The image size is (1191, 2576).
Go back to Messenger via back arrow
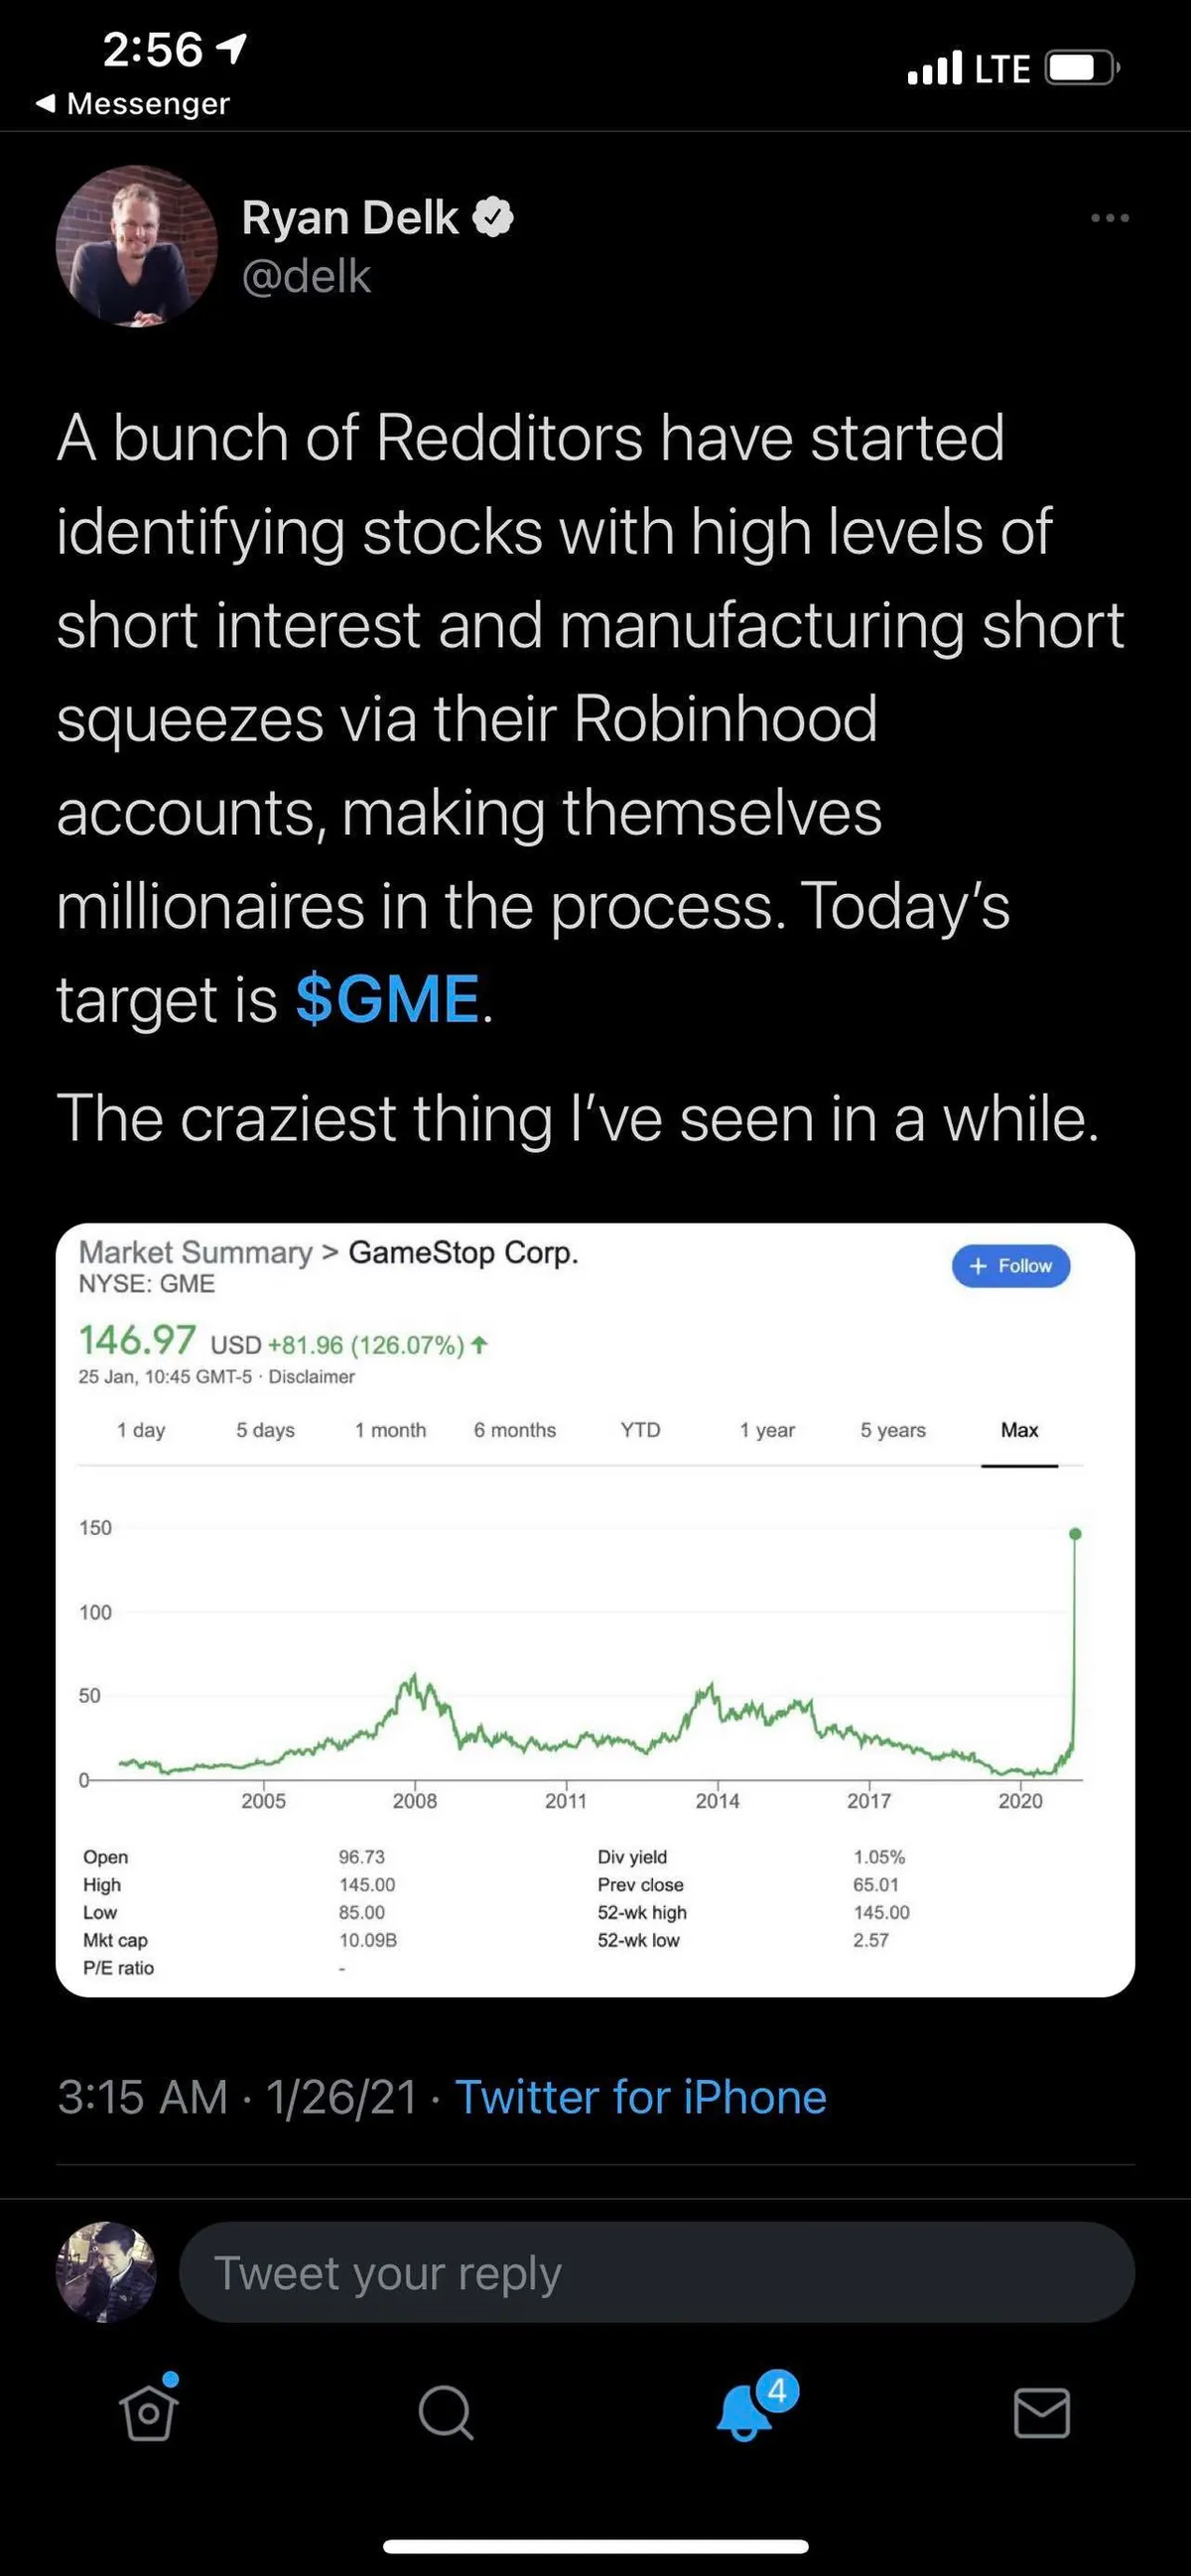[45, 104]
